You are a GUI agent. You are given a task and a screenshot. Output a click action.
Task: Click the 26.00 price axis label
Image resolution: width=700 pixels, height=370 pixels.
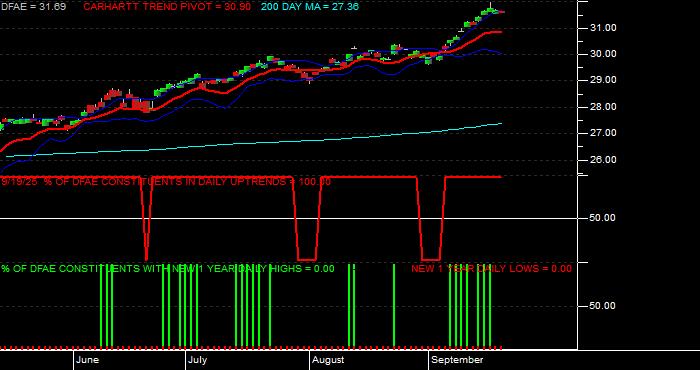tap(604, 160)
